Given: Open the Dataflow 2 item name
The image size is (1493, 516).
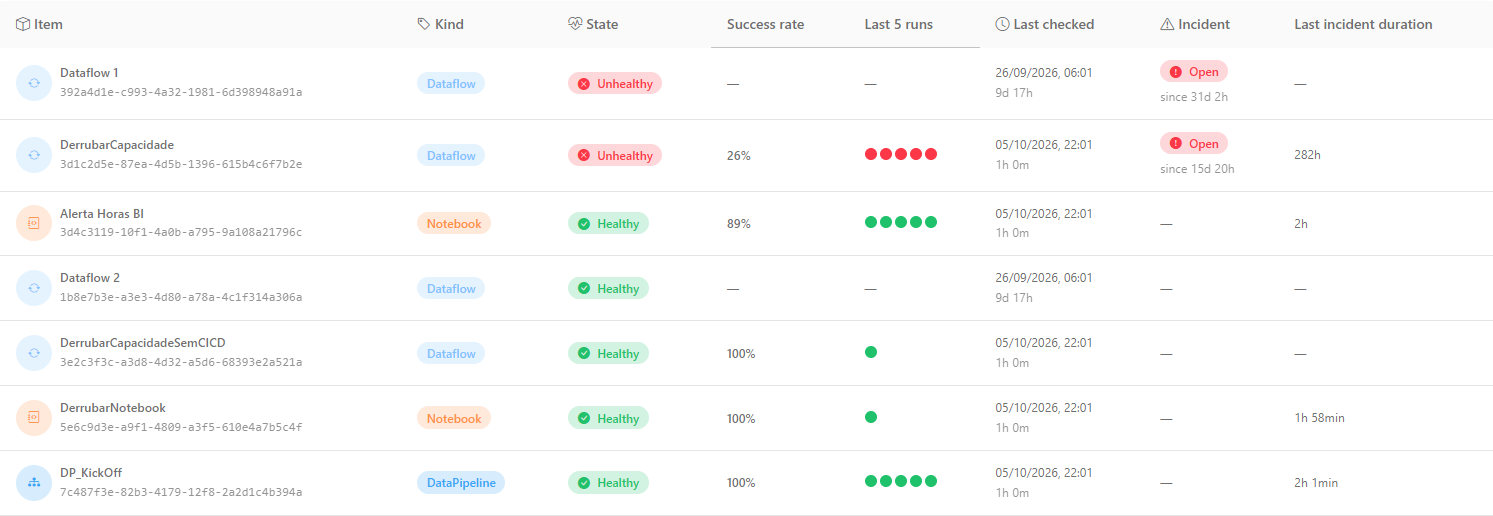Looking at the screenshot, I should click(90, 278).
